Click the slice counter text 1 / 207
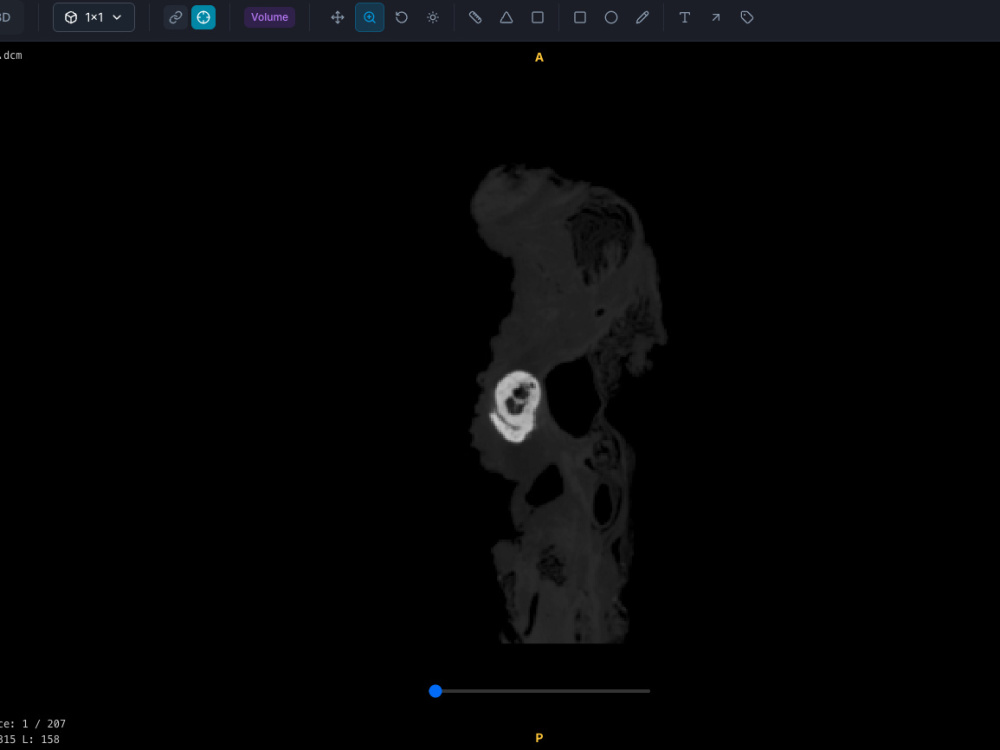This screenshot has height=750, width=1000. point(43,724)
